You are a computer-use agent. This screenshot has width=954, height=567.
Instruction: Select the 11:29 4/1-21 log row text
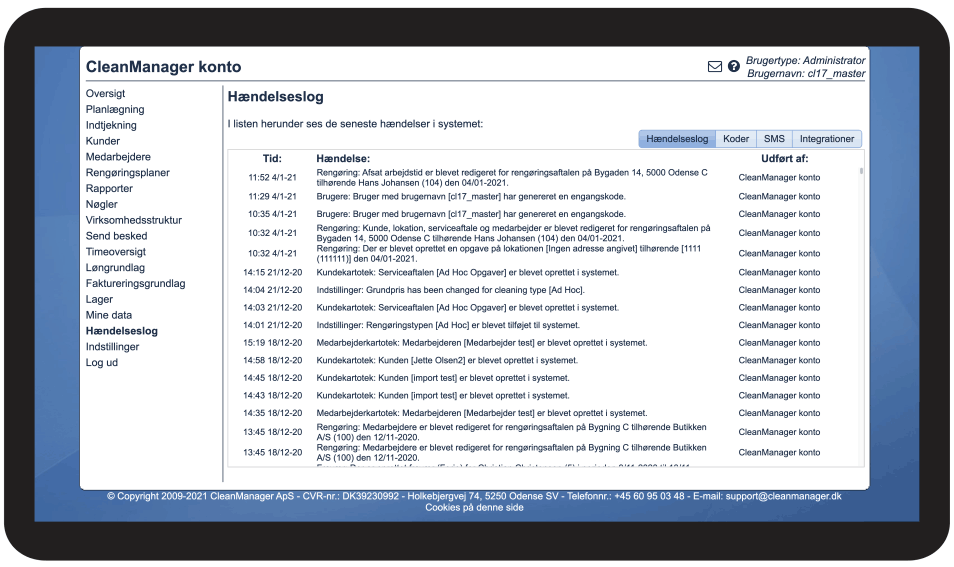tap(471, 197)
